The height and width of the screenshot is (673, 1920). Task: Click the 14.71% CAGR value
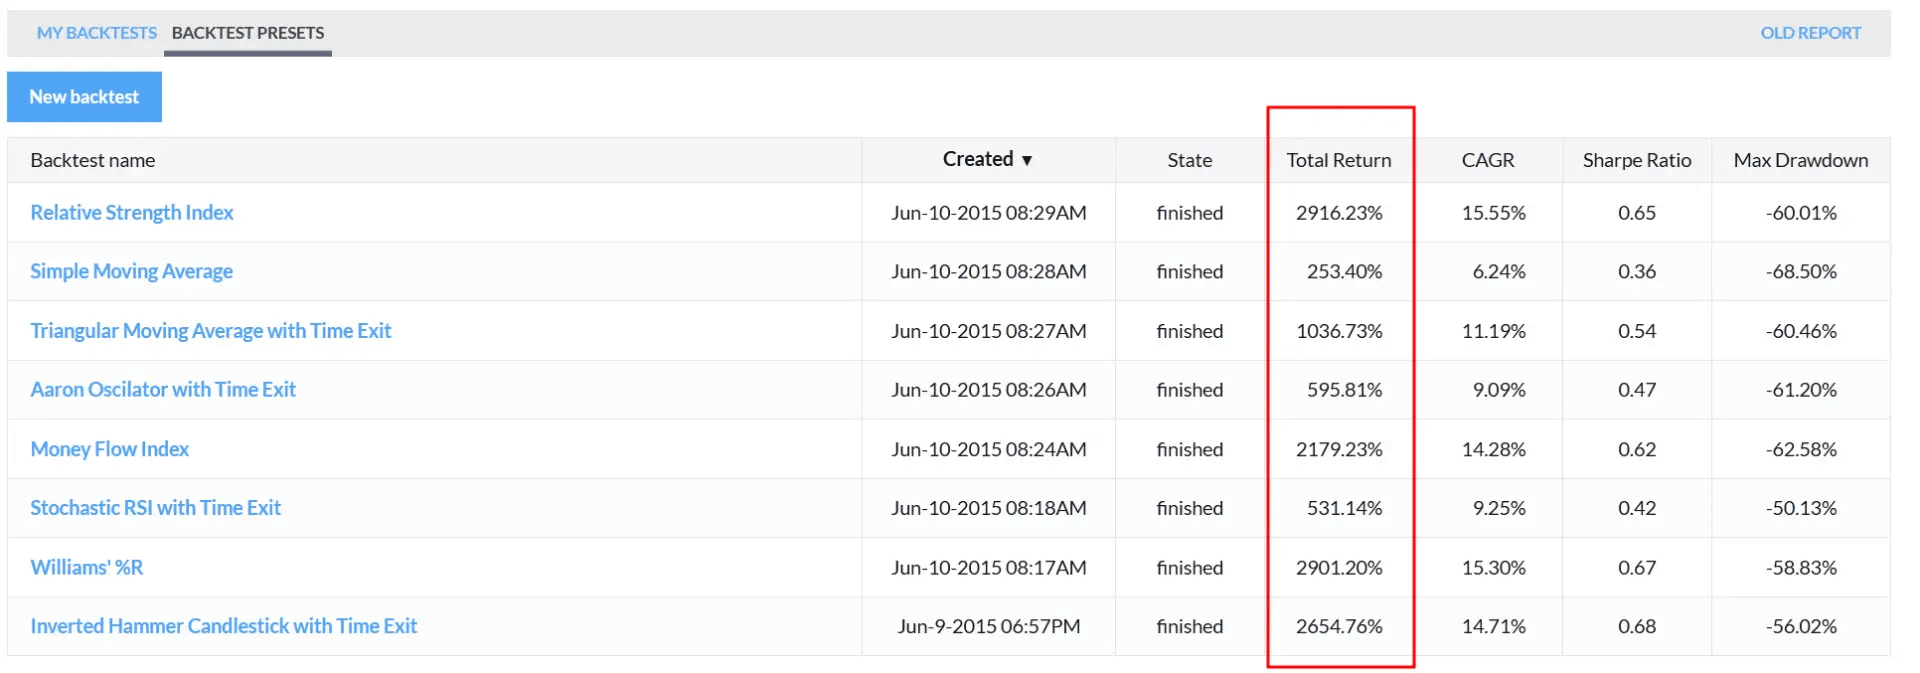(1494, 626)
